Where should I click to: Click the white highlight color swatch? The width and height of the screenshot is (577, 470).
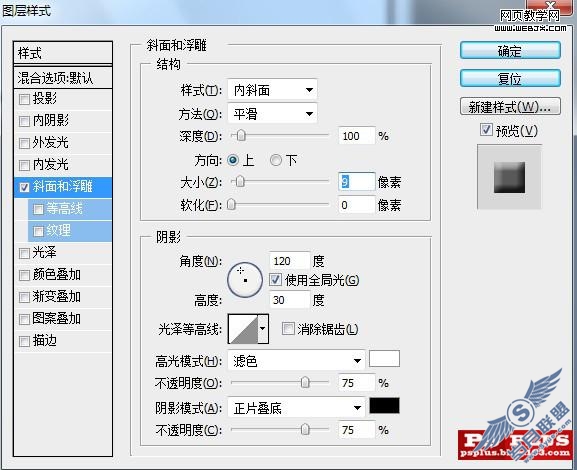click(x=384, y=358)
